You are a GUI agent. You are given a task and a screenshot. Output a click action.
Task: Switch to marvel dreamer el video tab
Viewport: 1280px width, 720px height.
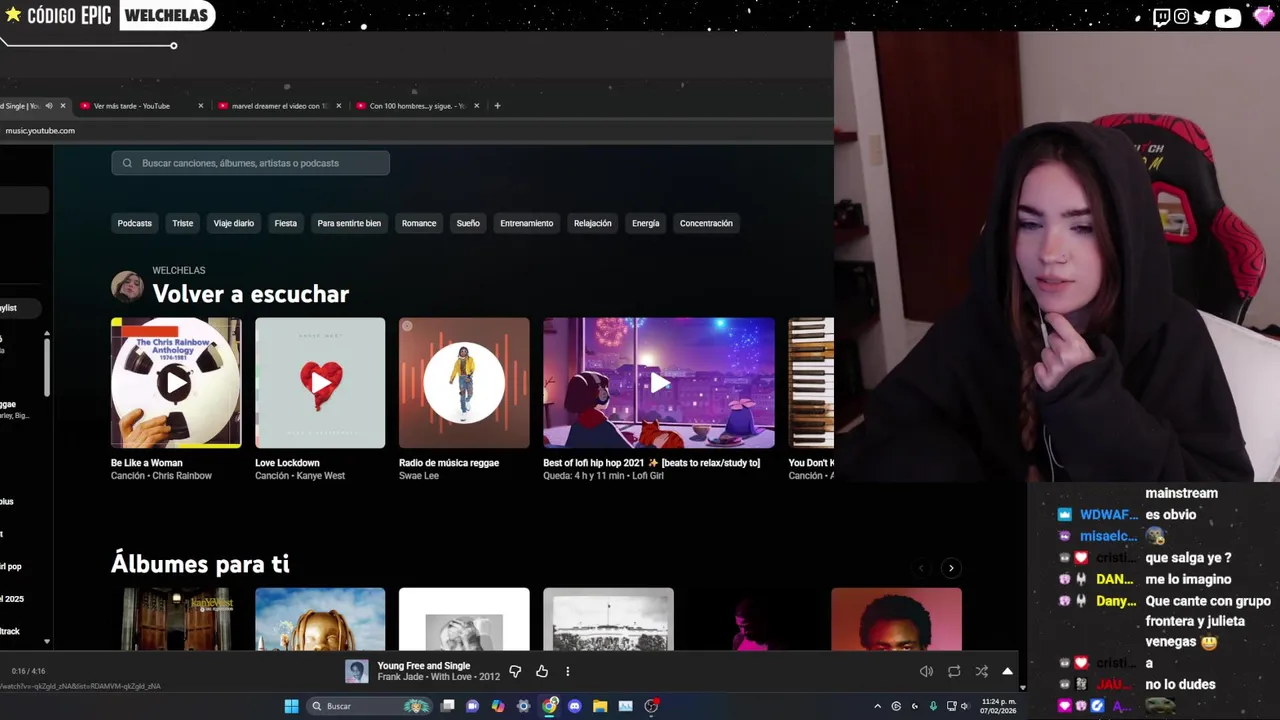coord(278,106)
